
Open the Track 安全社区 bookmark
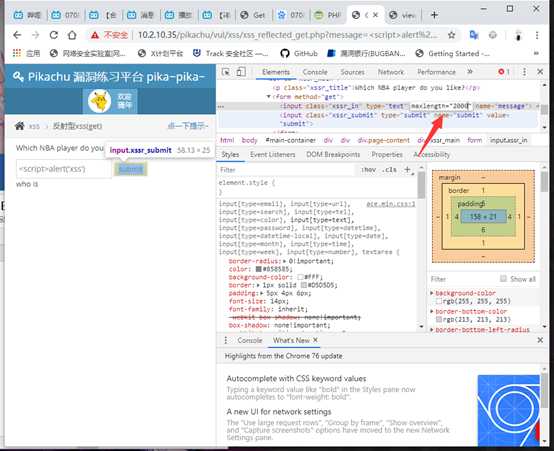pyautogui.click(x=230, y=53)
